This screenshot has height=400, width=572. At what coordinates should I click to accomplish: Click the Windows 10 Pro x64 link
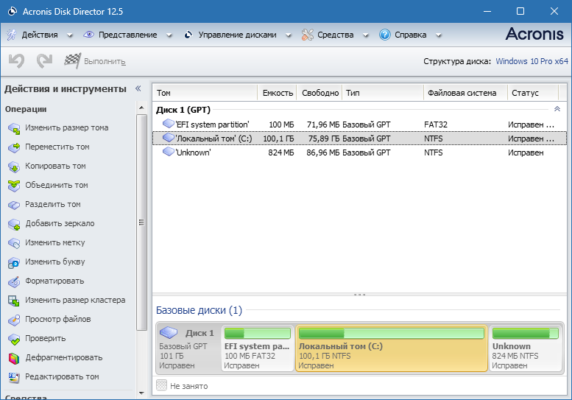pos(532,61)
